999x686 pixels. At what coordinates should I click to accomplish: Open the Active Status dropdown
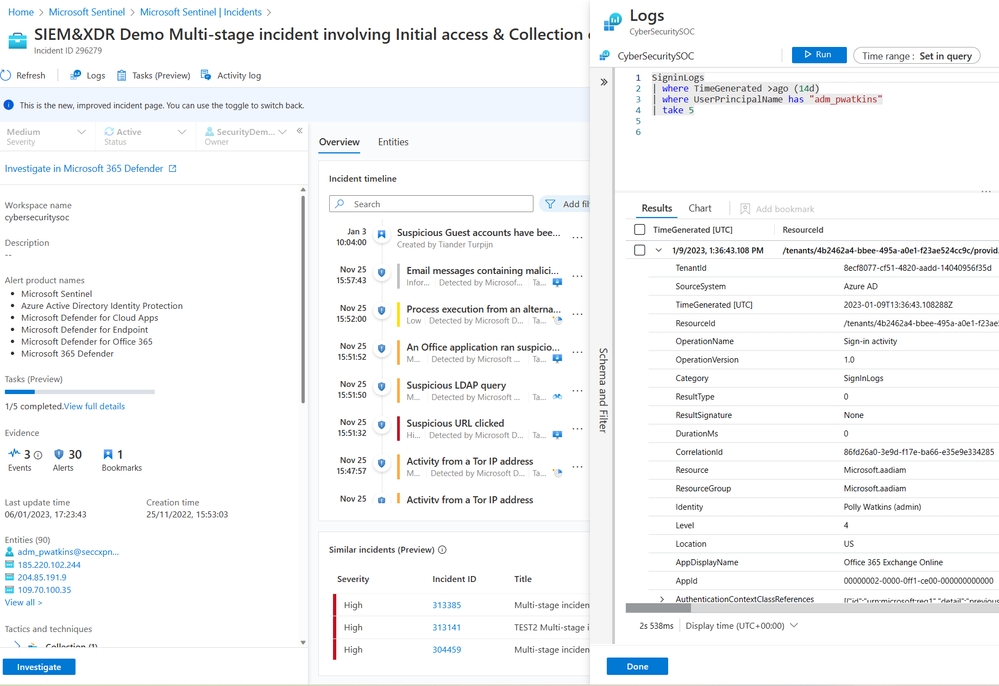coord(145,136)
